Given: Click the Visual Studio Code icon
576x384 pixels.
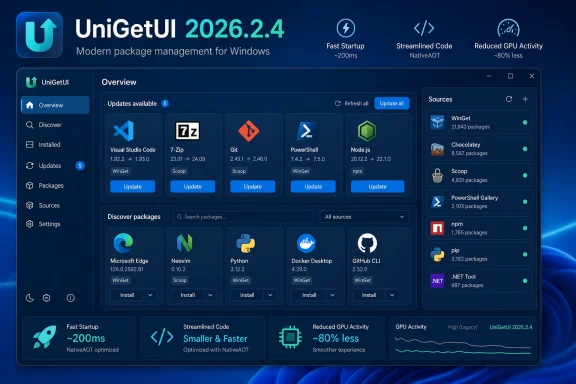Looking at the screenshot, I should pyautogui.click(x=124, y=131).
